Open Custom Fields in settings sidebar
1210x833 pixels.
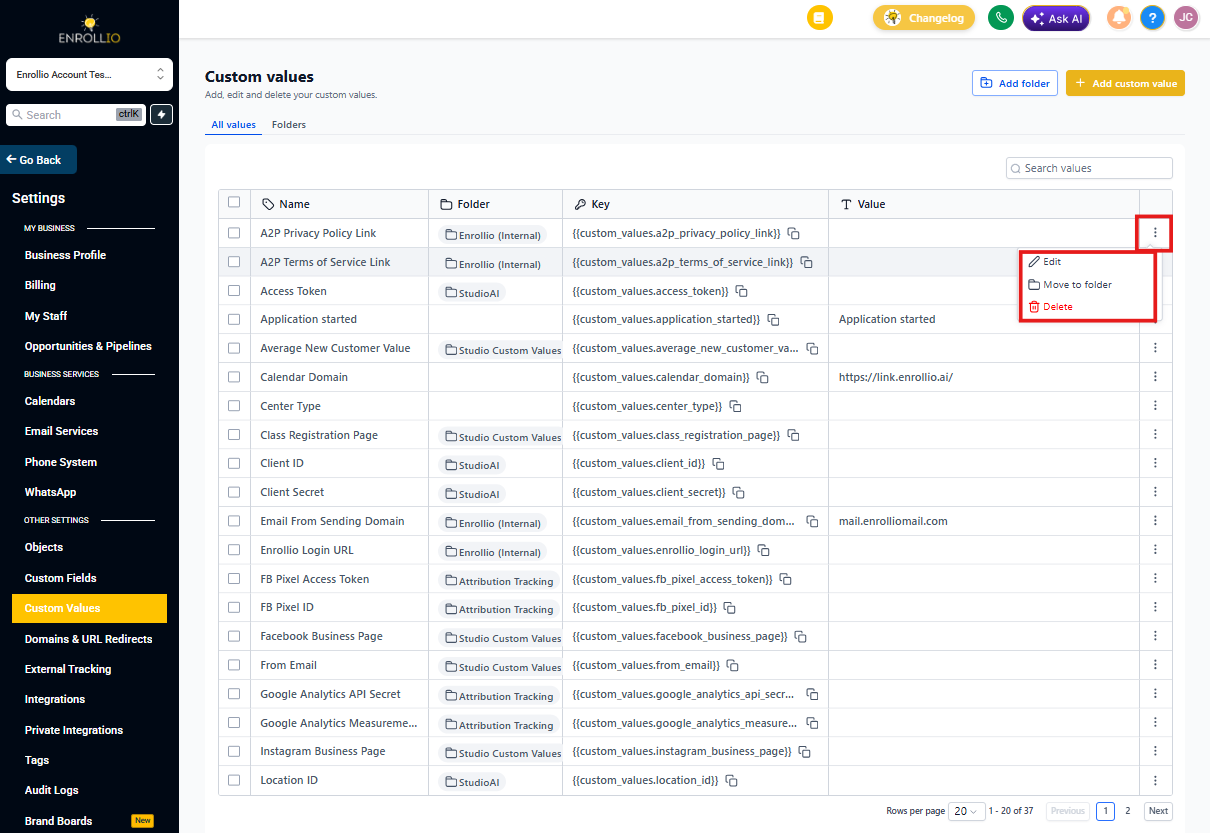tap(60, 578)
